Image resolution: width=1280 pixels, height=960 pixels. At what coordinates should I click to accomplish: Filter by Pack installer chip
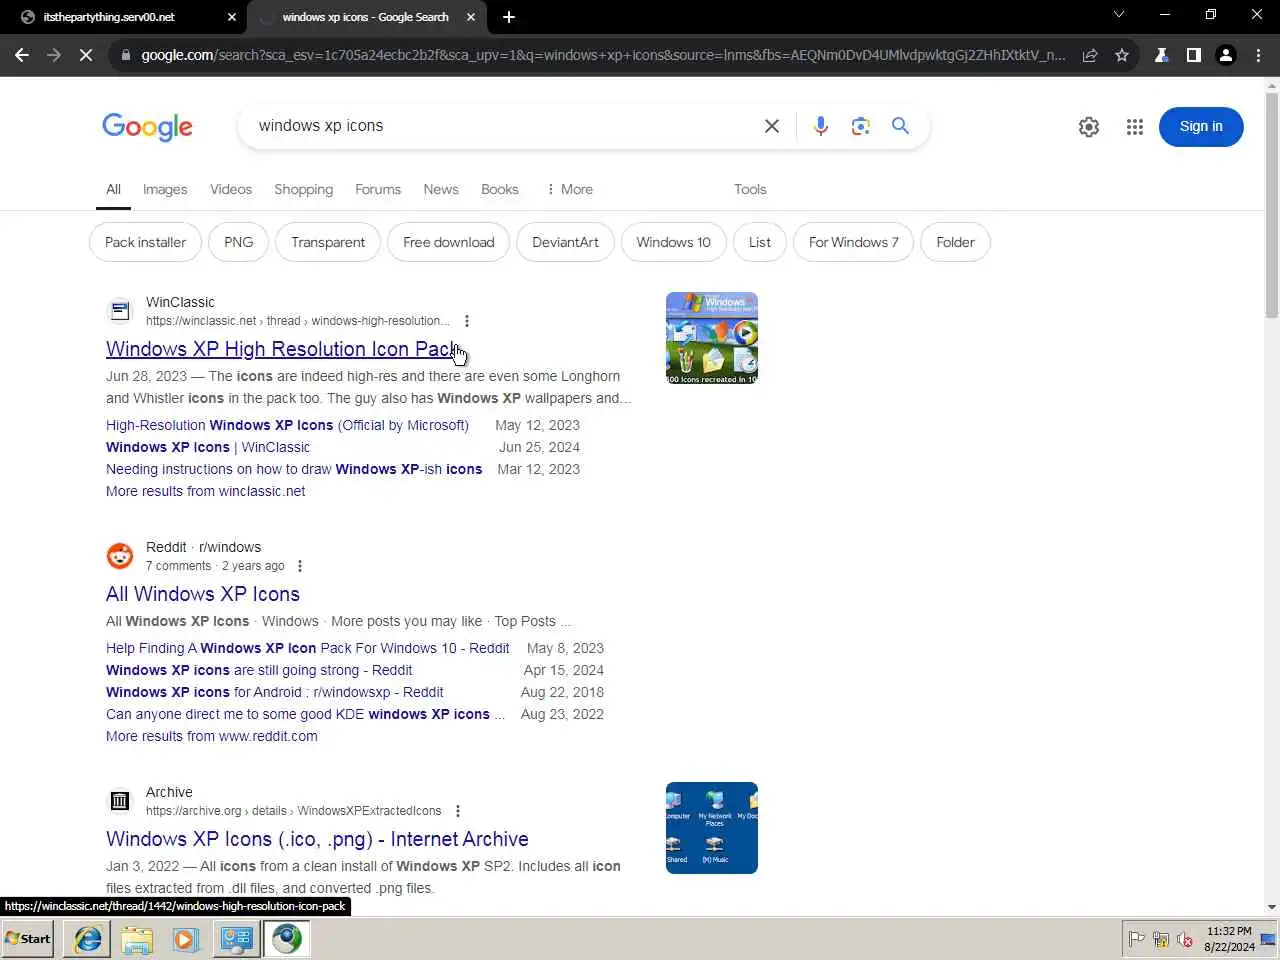click(x=145, y=242)
